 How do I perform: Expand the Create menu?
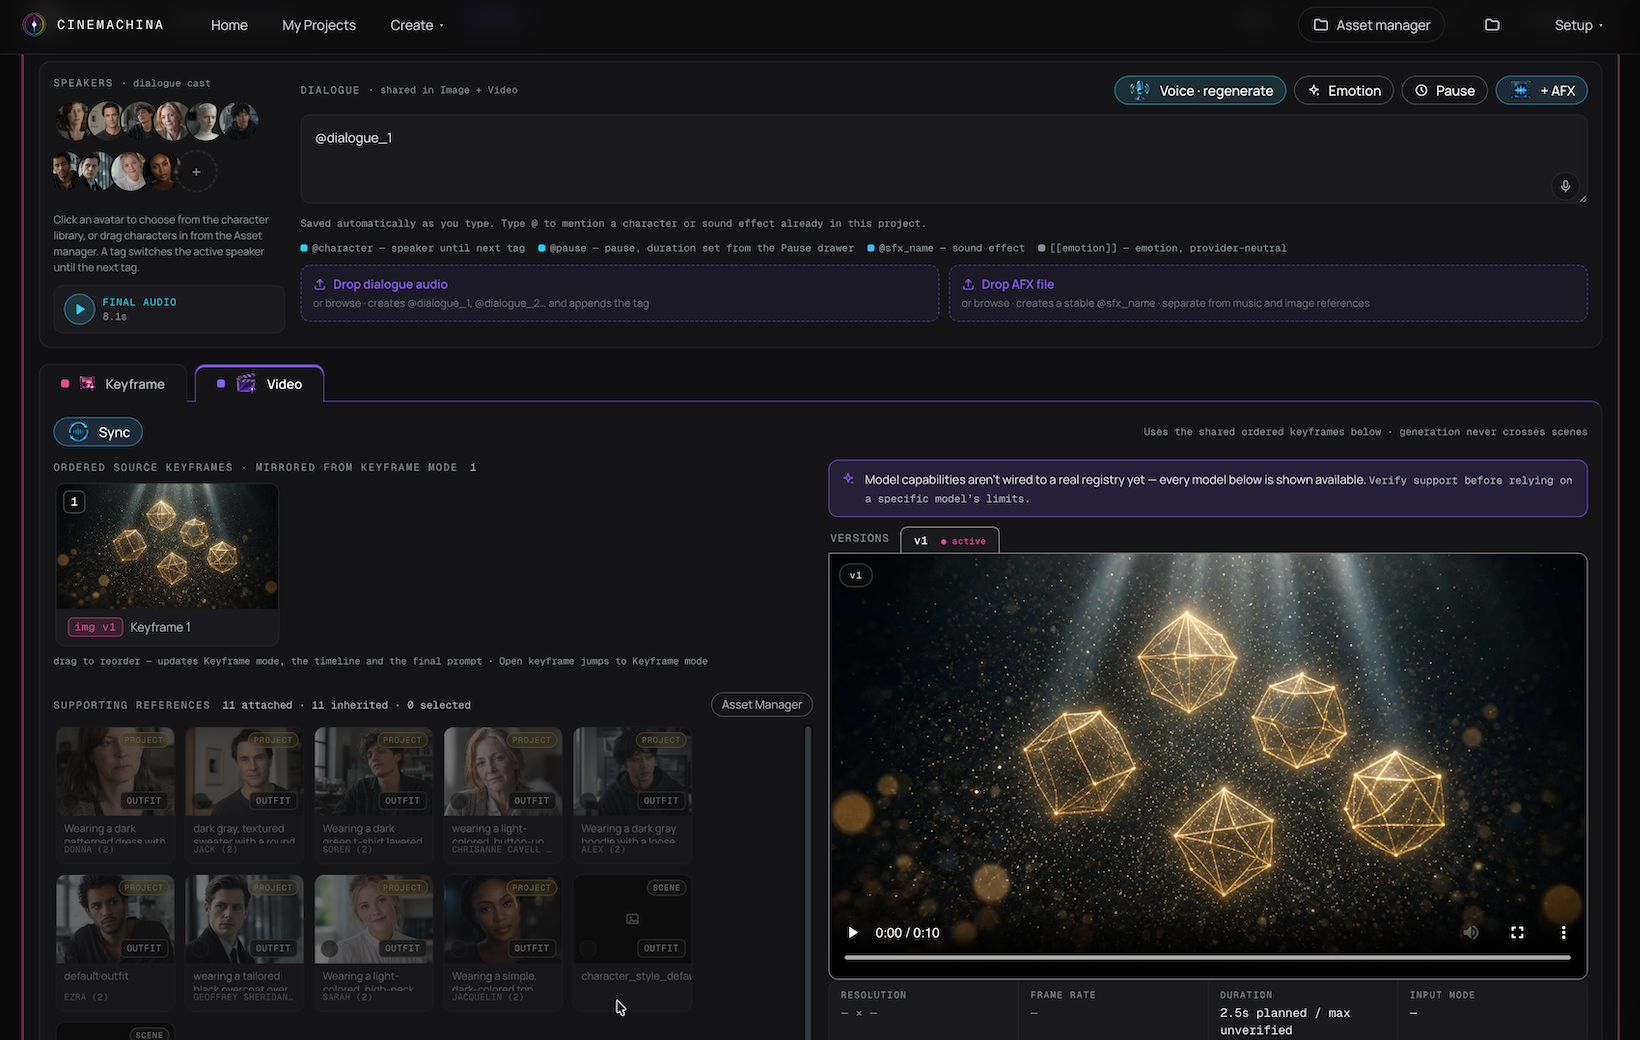417,25
